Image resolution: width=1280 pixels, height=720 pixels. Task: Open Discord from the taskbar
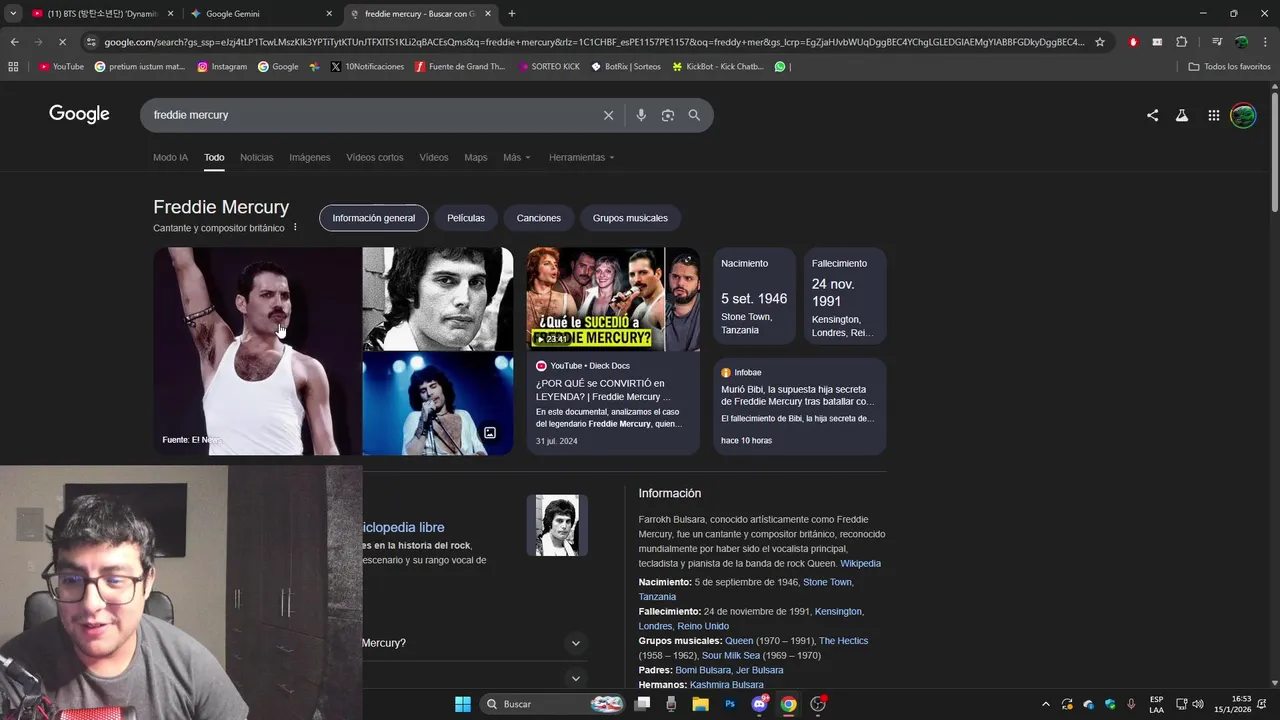(759, 704)
